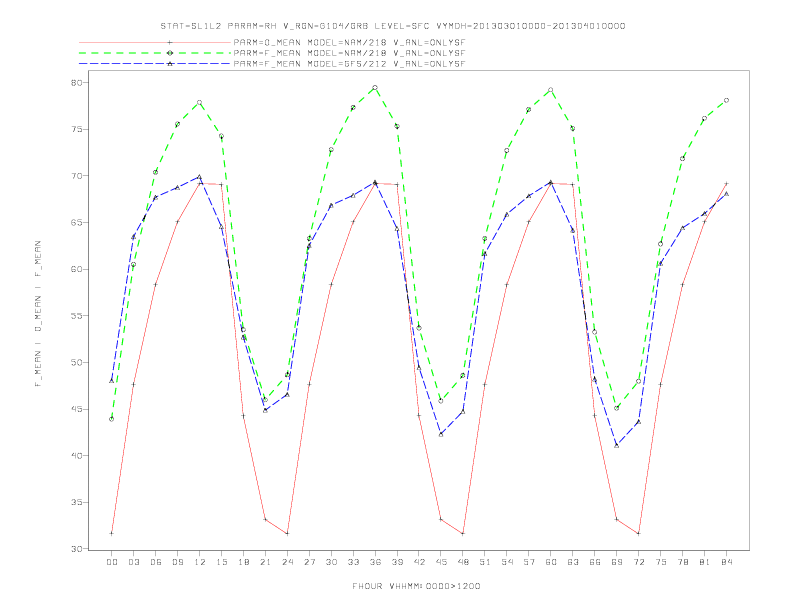Click the x-axis tick label 48
Viewport: 792px width, 612px height.
[x=463, y=562]
